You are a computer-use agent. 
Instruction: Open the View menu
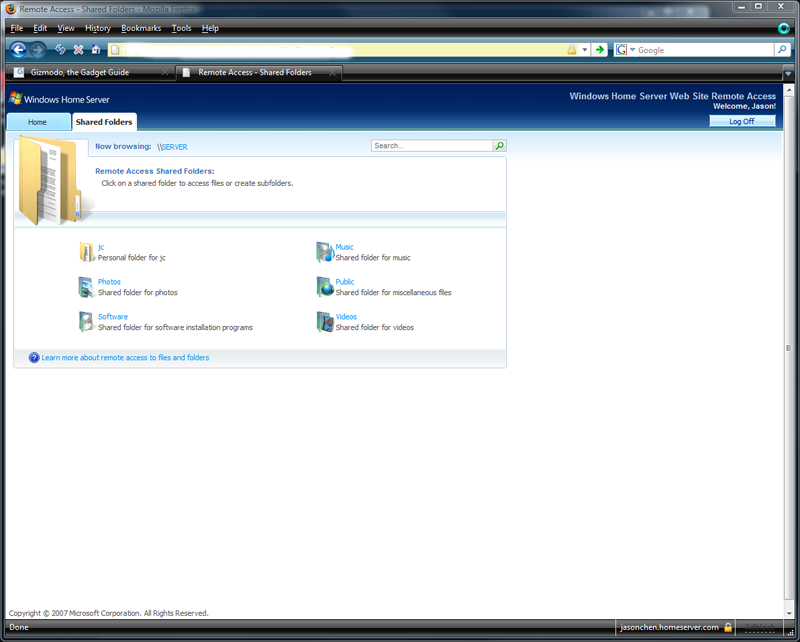tap(65, 28)
